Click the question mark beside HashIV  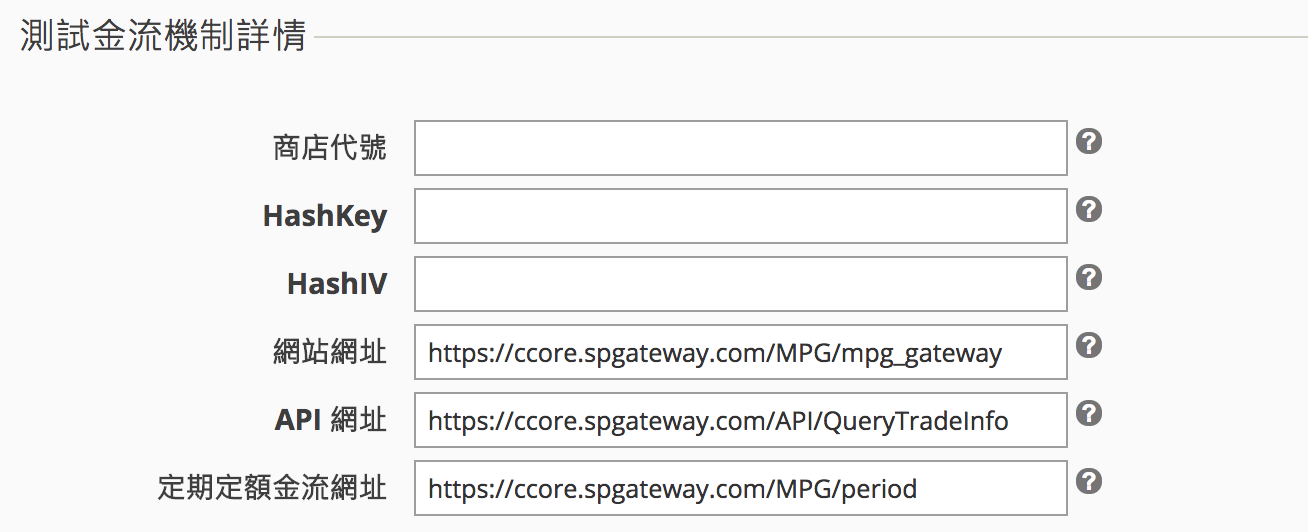pyautogui.click(x=1089, y=277)
